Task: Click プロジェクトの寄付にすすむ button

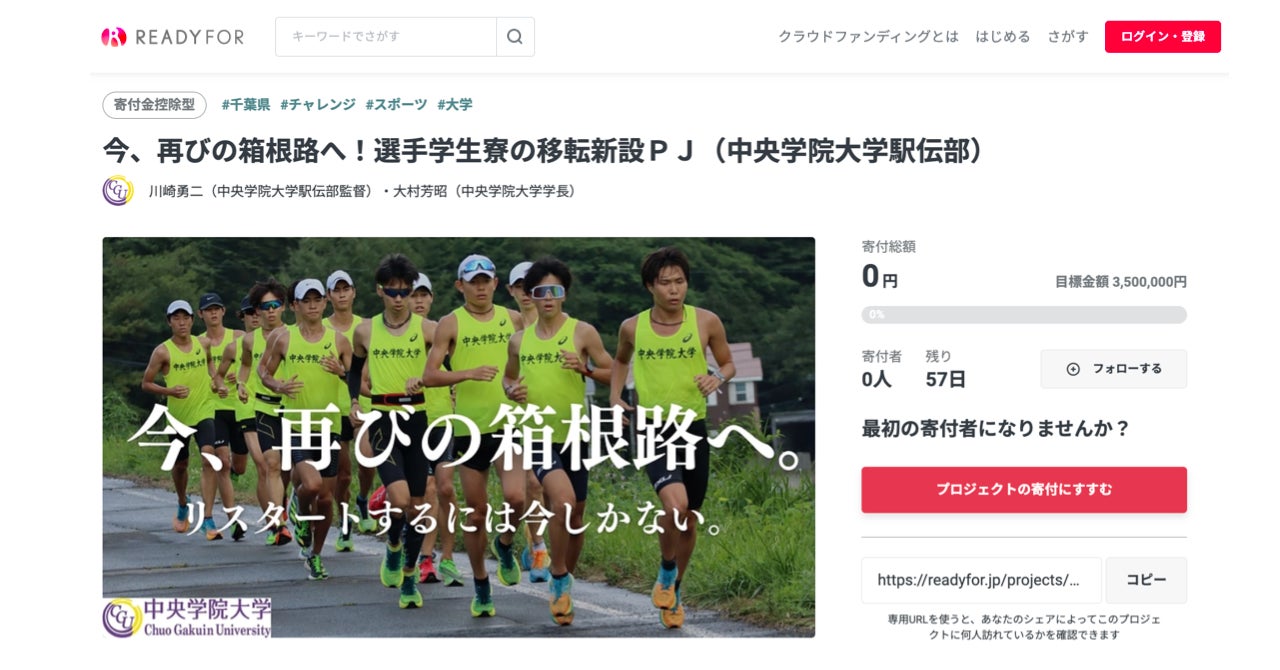Action: tap(1024, 490)
